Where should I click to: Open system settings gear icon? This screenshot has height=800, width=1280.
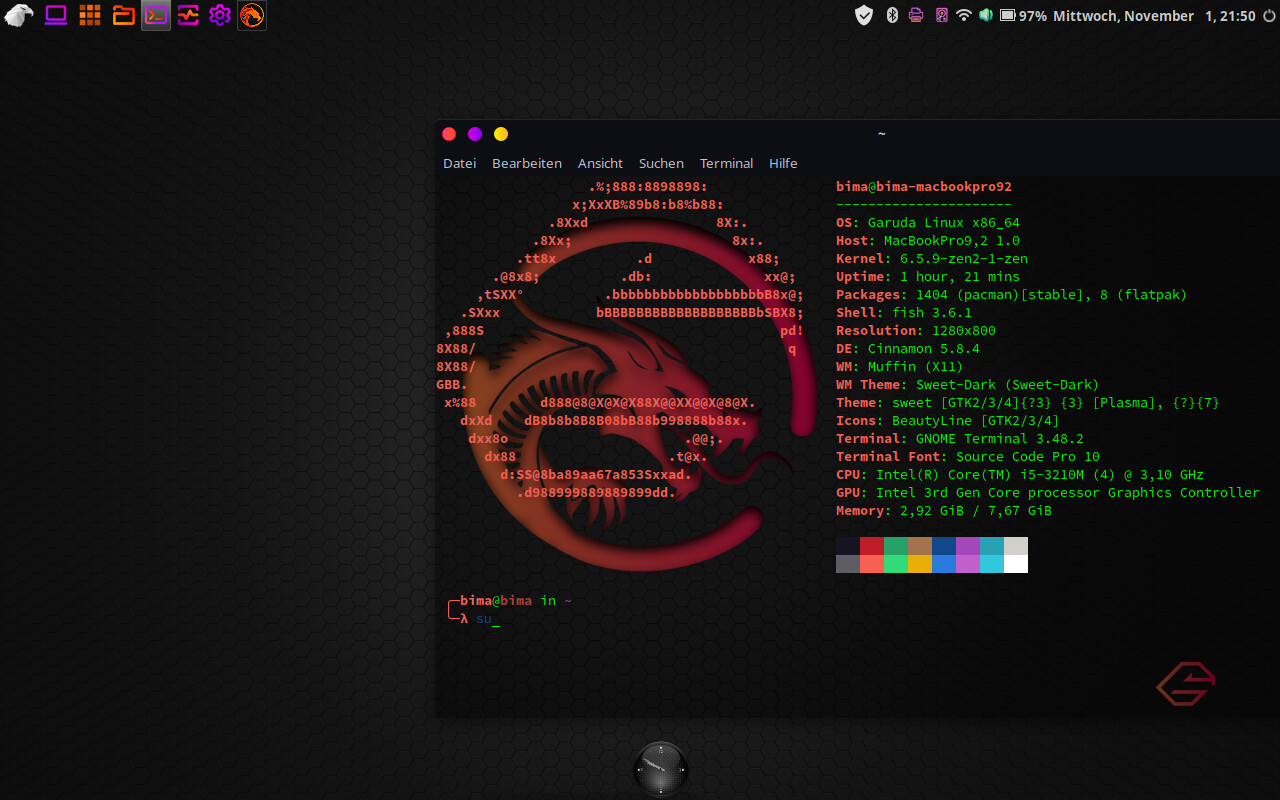(220, 15)
